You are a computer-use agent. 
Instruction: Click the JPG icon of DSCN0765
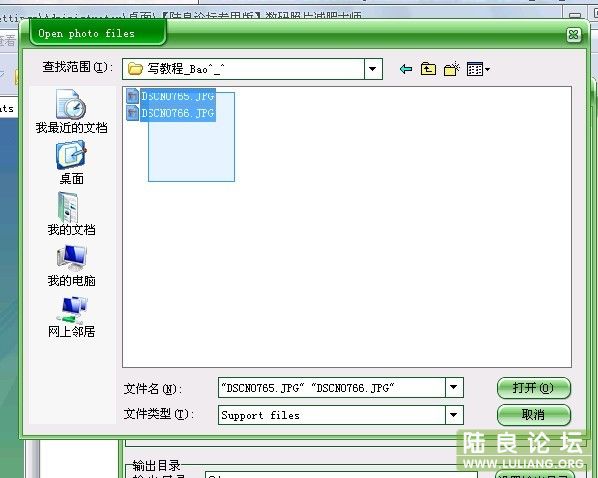[132, 96]
